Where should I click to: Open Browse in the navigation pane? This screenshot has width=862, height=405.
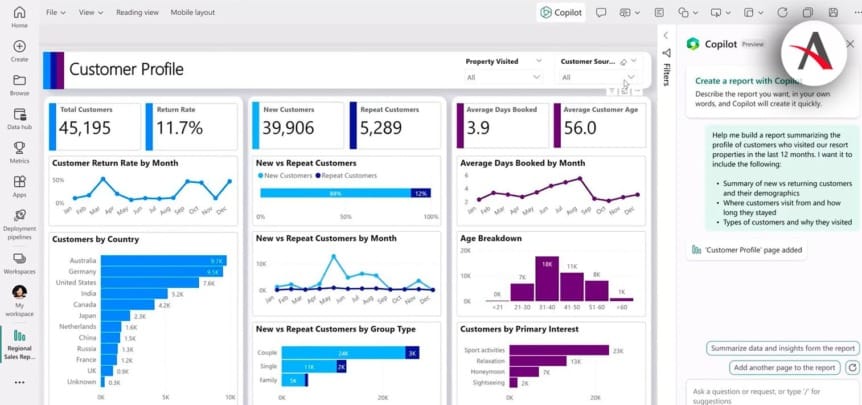tap(19, 85)
